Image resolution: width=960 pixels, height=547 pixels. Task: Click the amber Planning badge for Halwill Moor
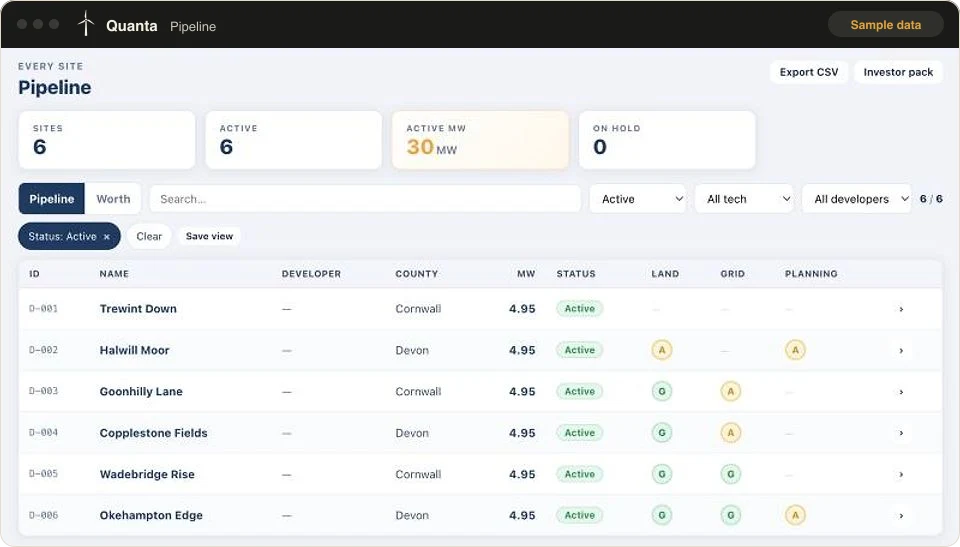(795, 350)
